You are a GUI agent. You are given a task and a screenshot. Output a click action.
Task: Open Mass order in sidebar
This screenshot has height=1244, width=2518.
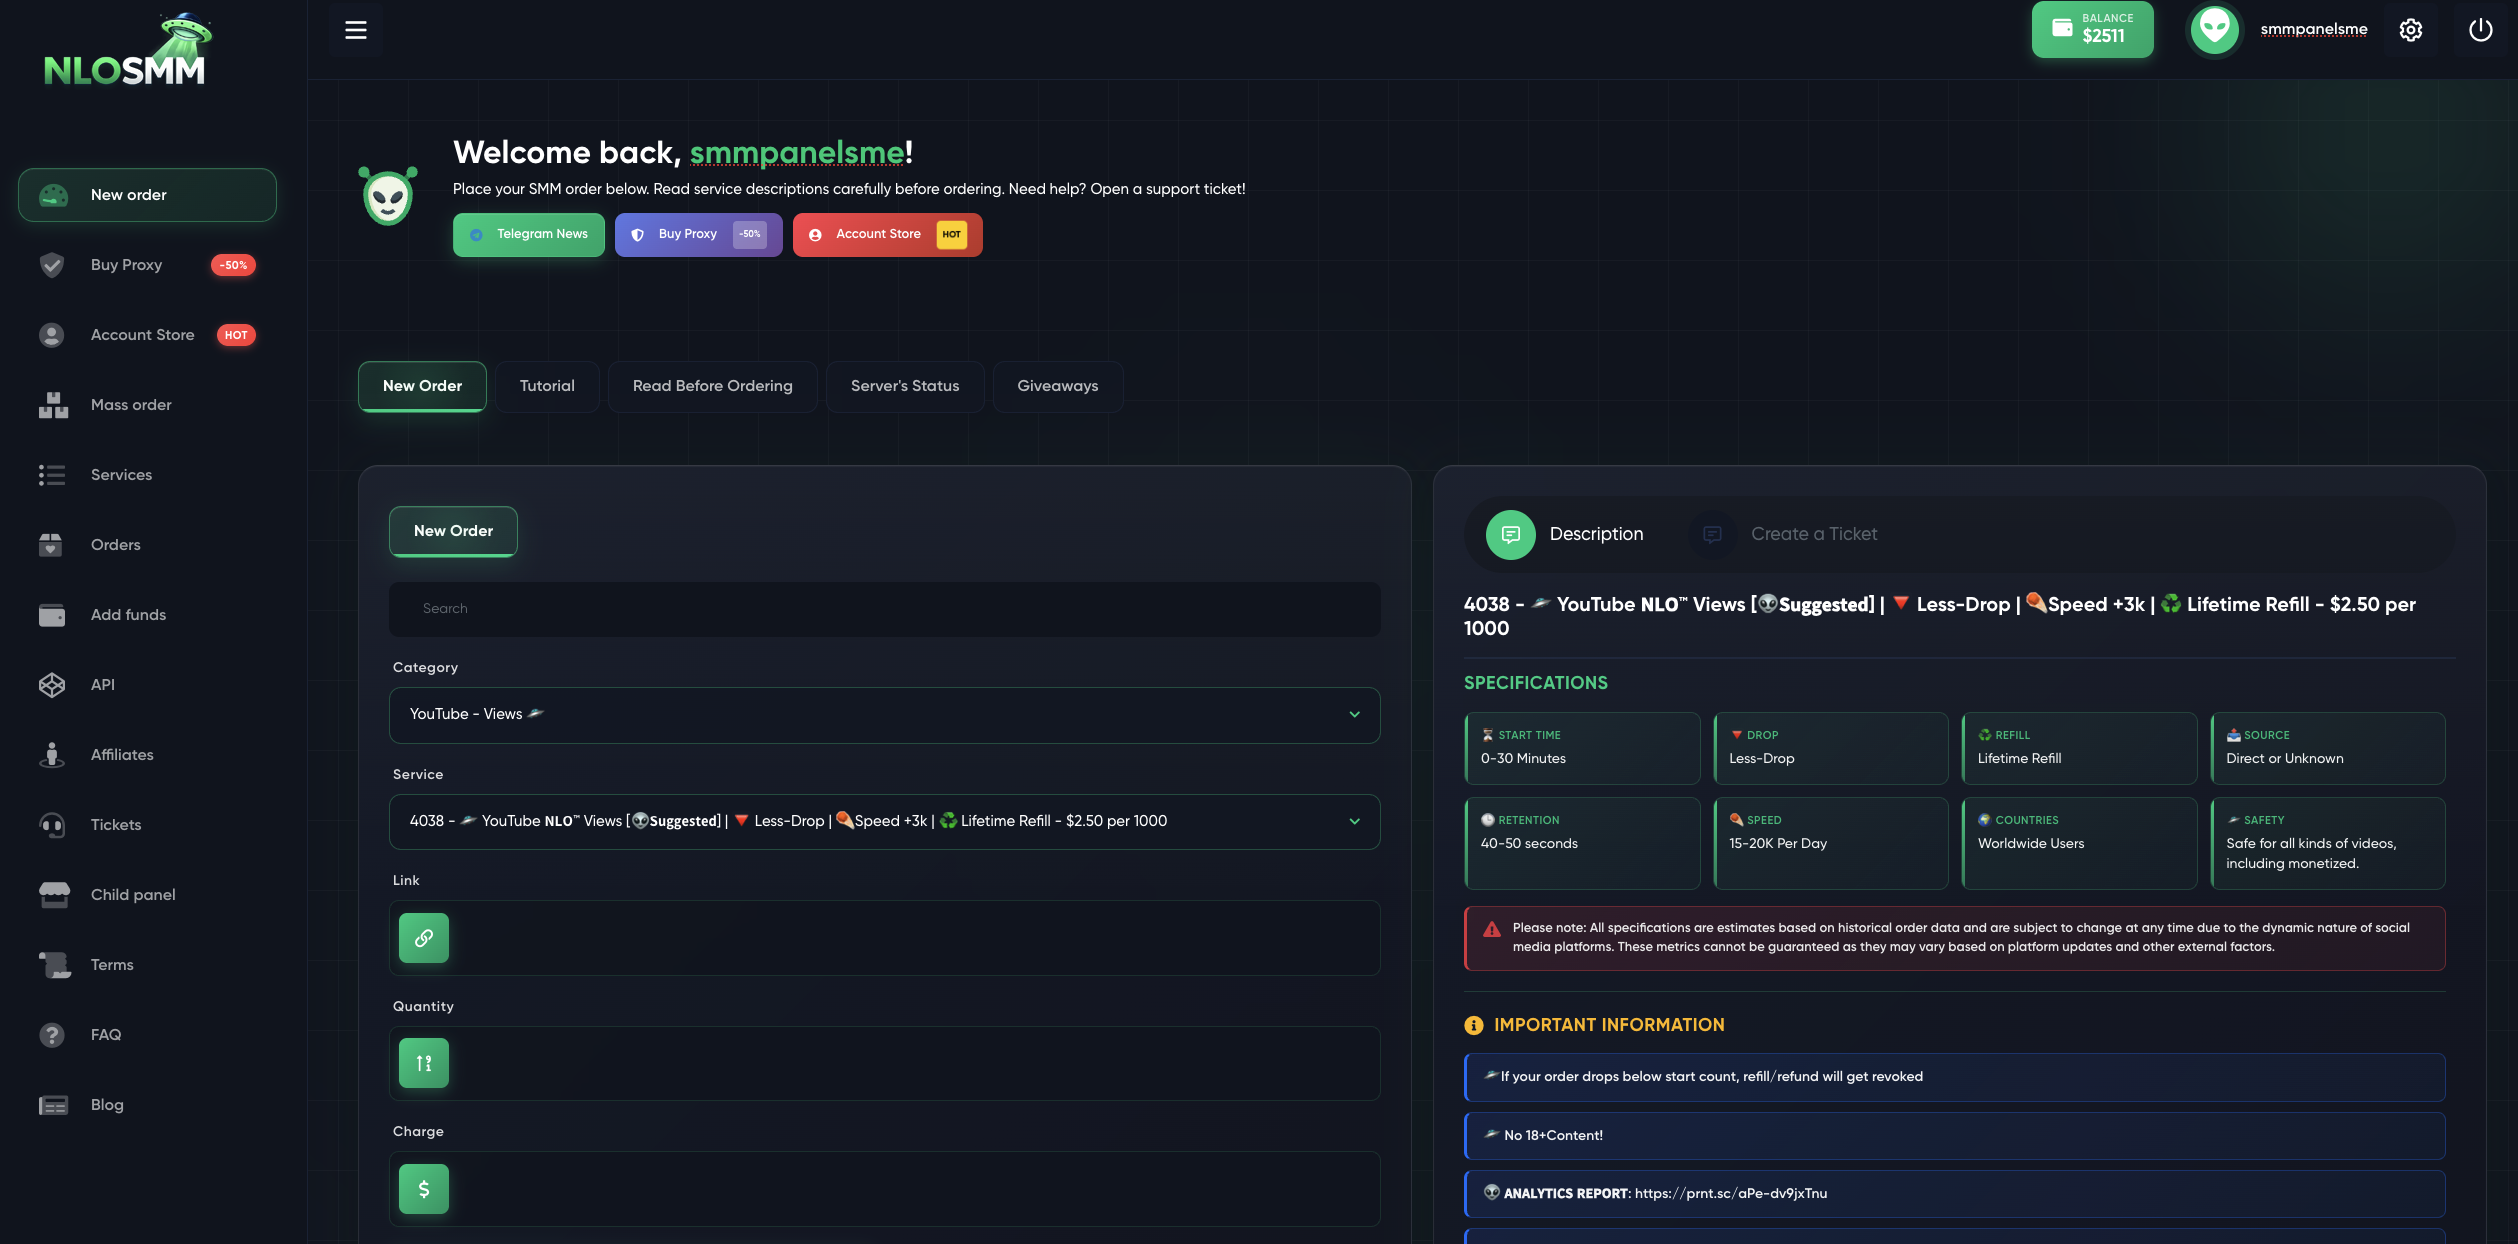(131, 405)
